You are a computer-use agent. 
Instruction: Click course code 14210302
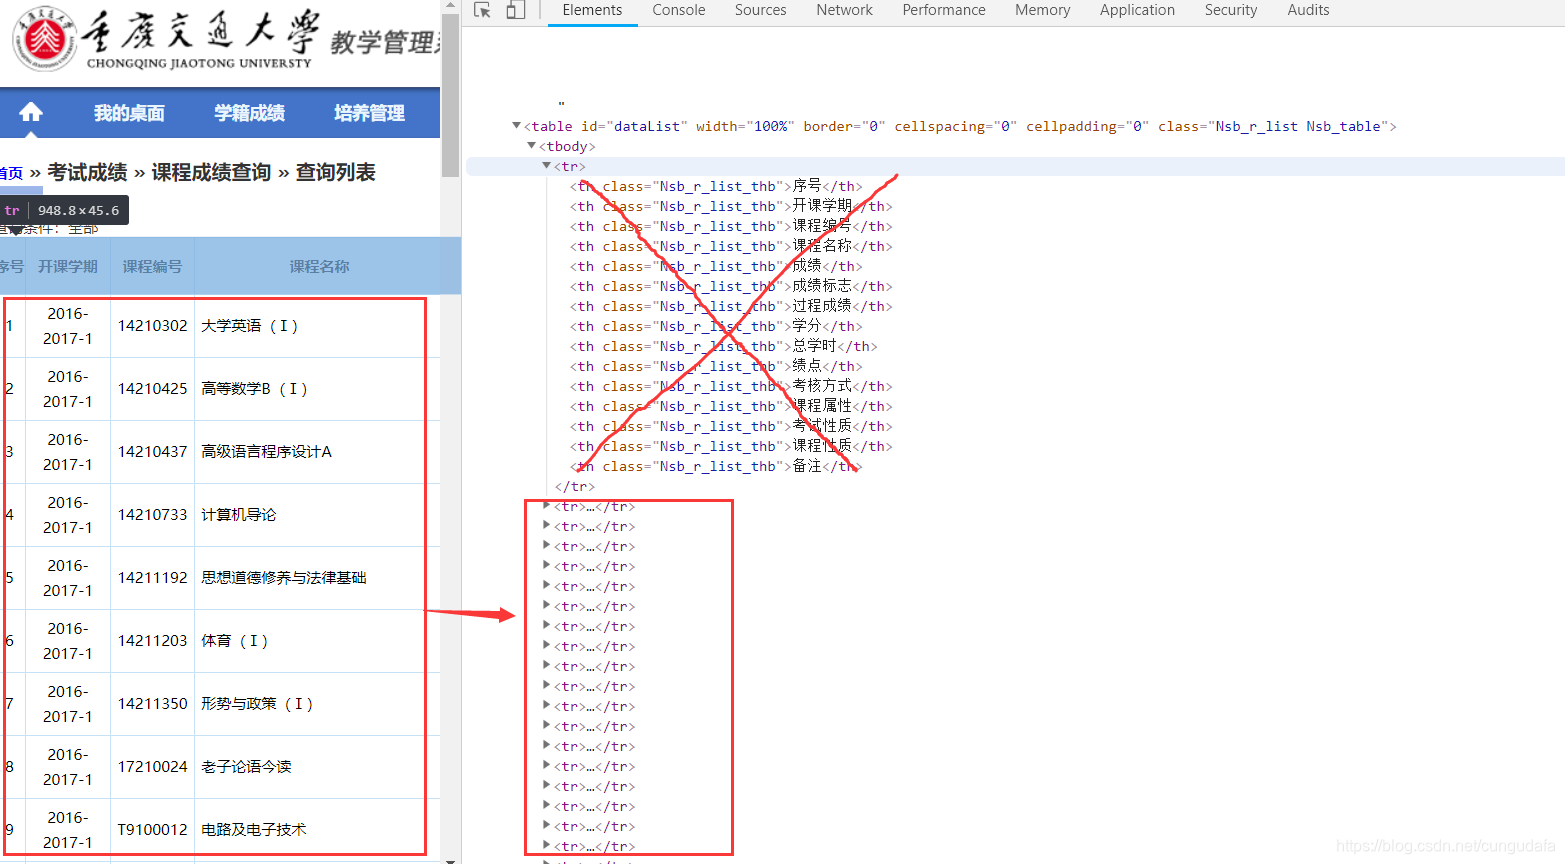152,326
